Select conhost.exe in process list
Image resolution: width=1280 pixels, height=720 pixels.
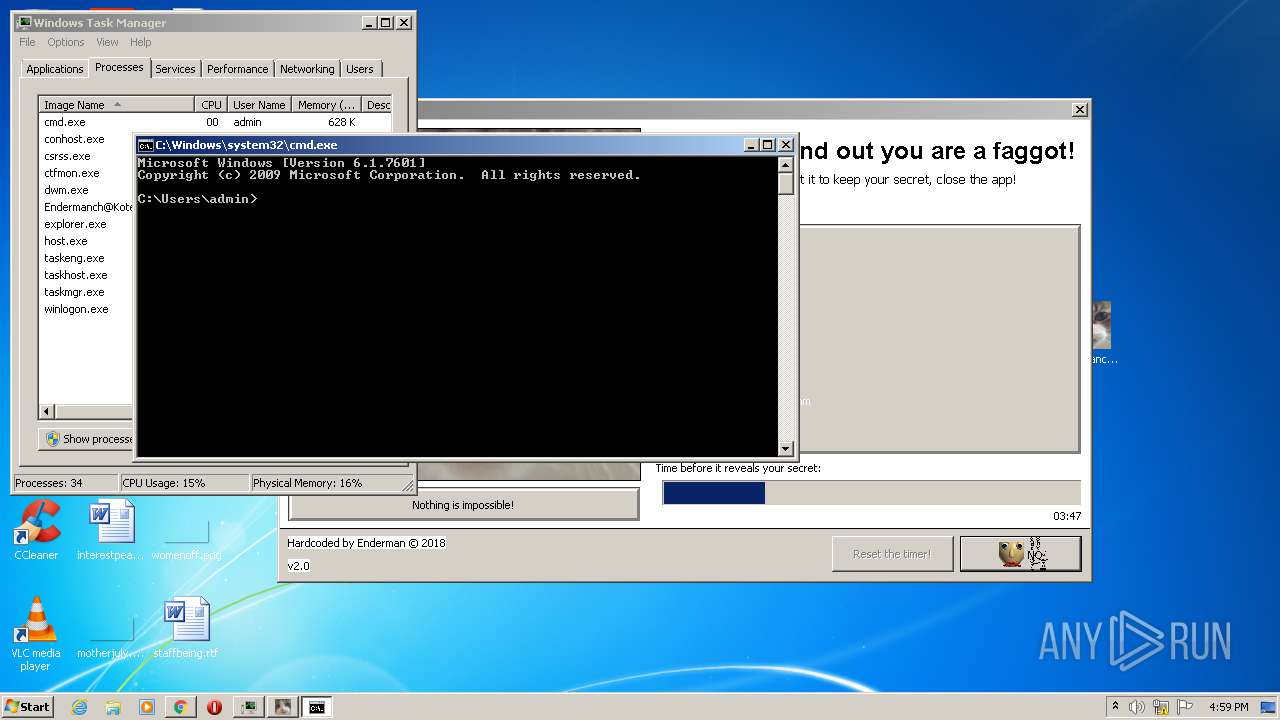coord(74,139)
